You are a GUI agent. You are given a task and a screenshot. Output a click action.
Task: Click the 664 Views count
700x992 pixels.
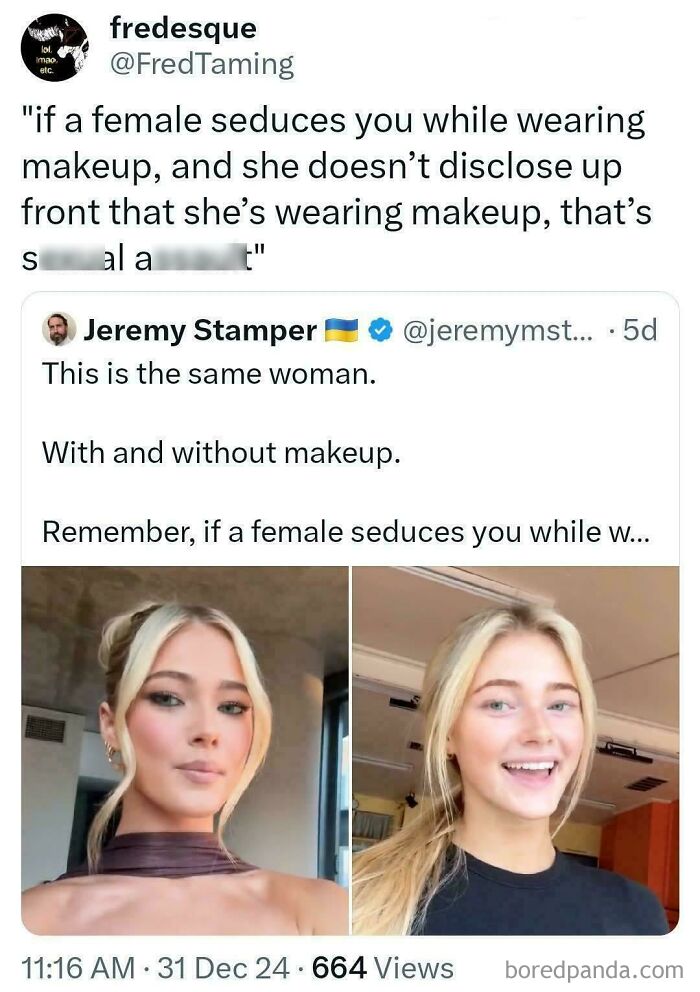383,968
